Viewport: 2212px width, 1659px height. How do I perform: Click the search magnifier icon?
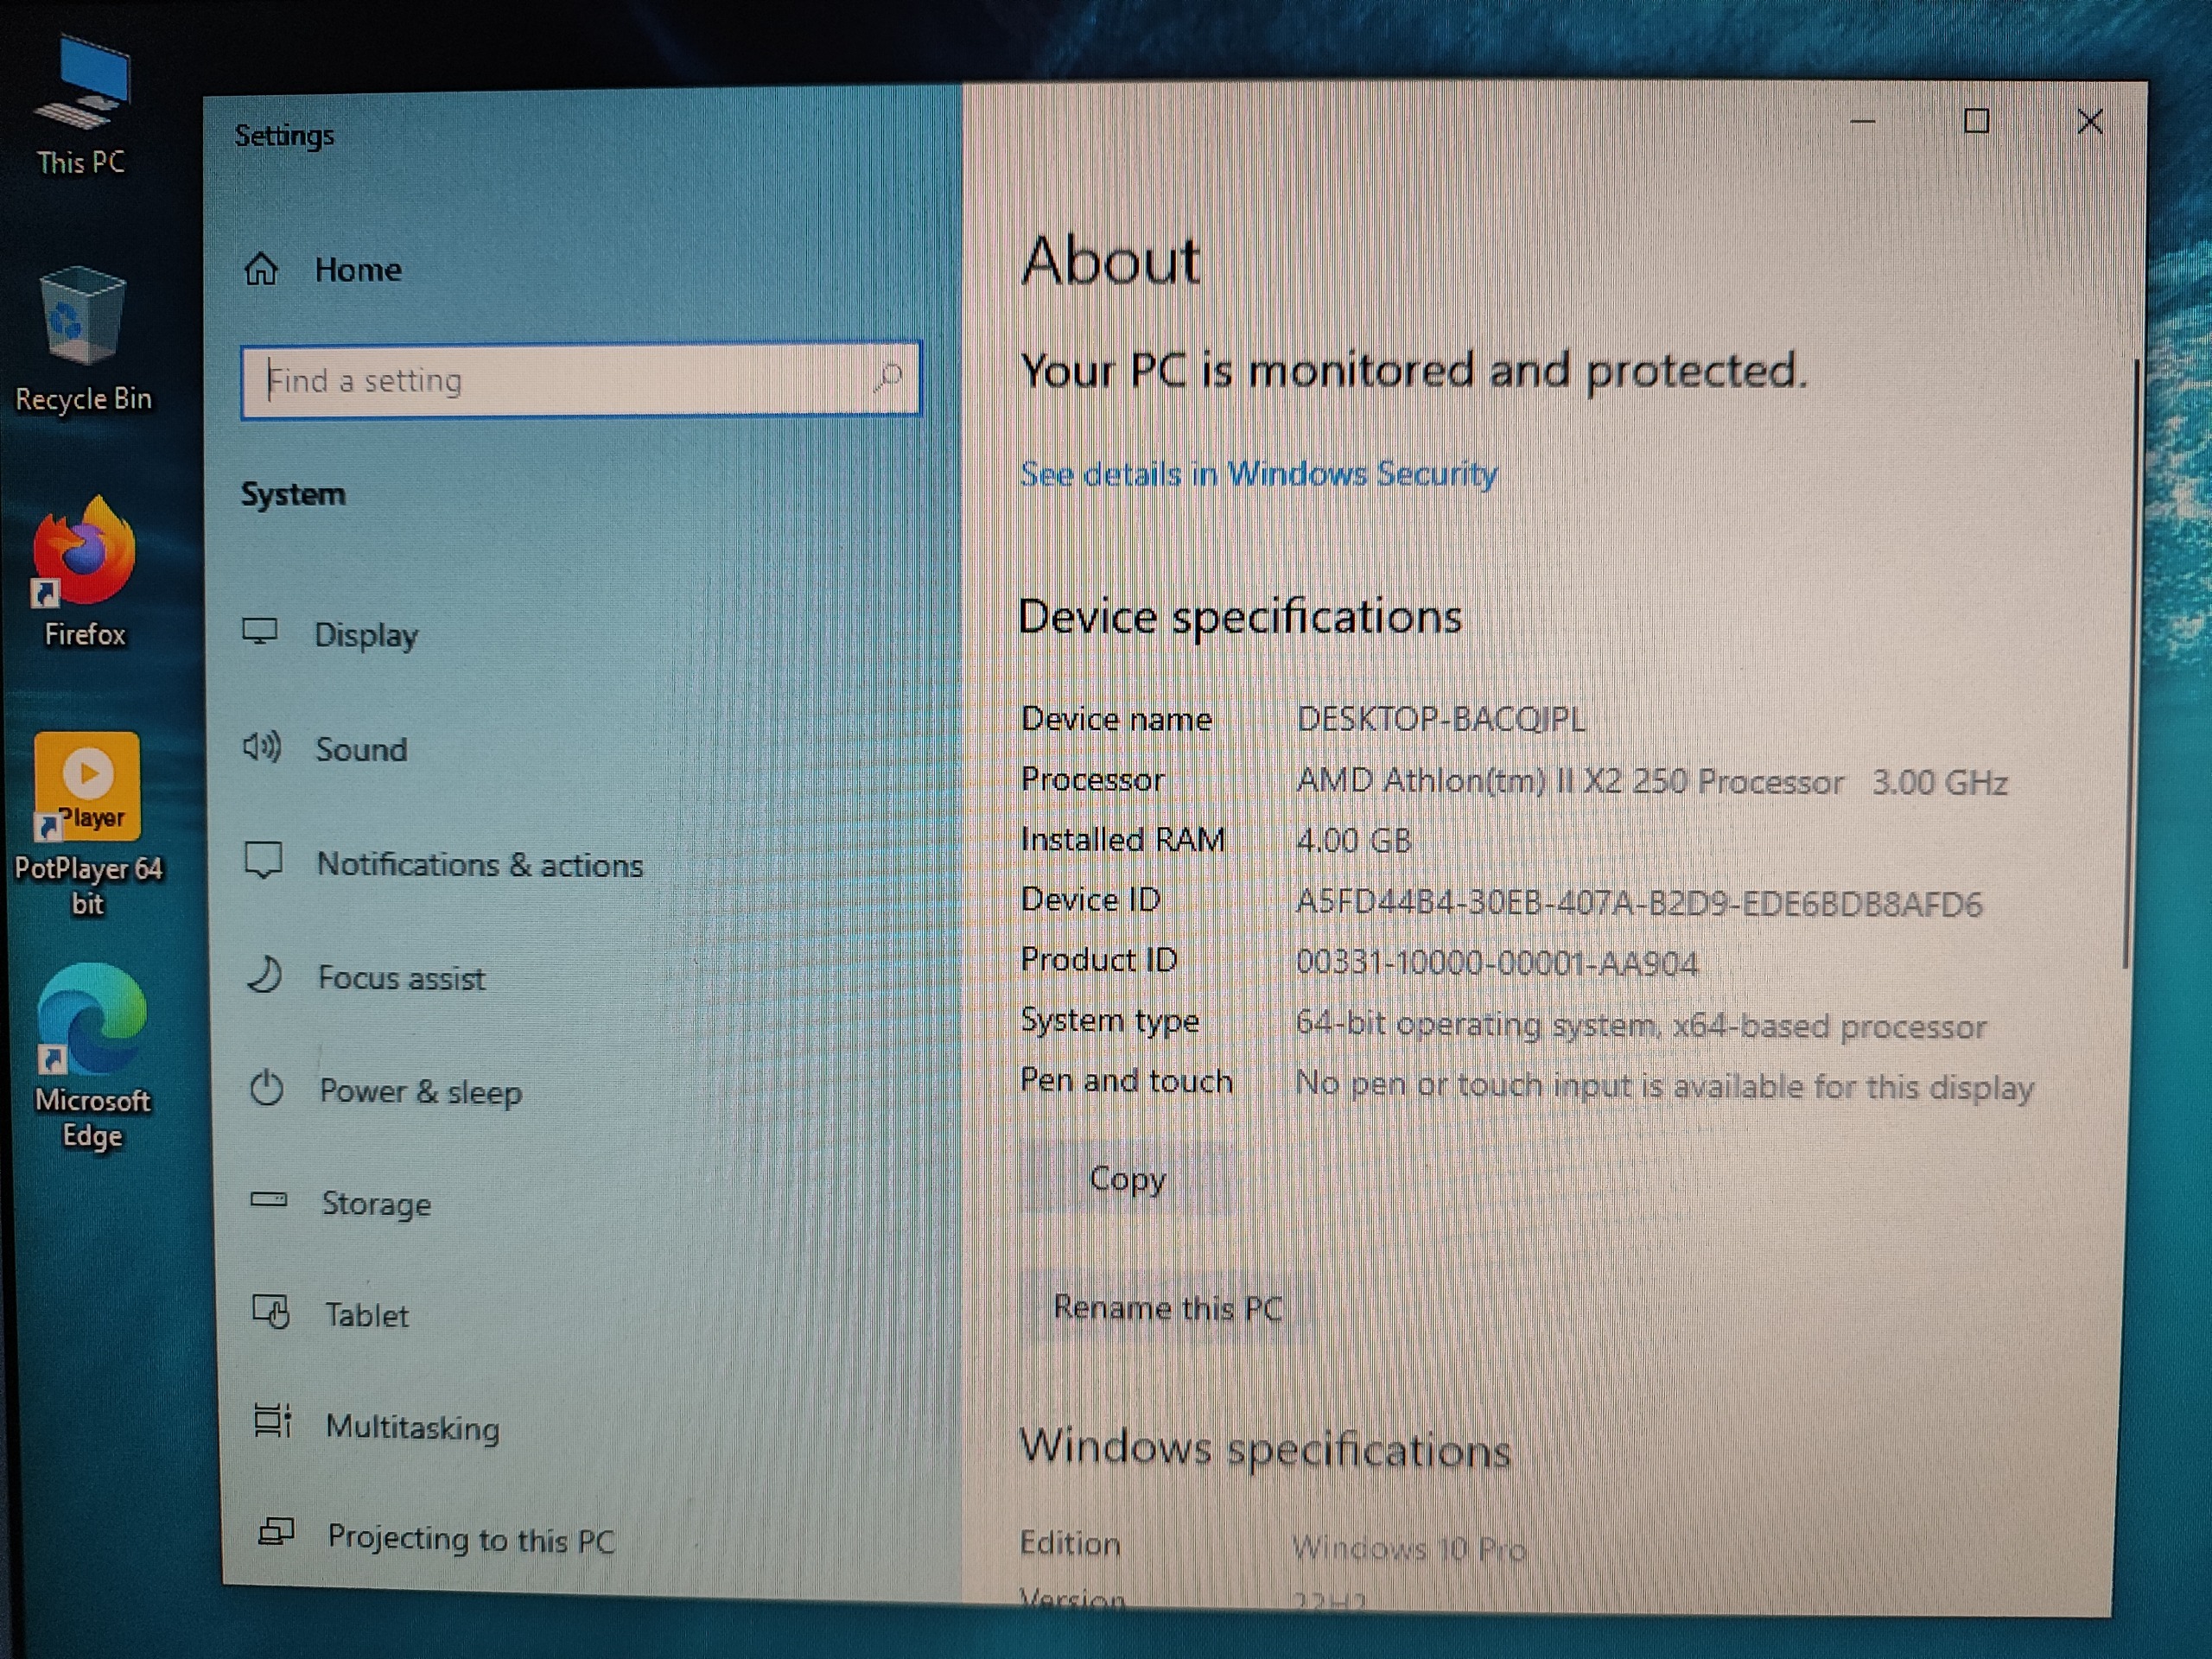click(889, 378)
